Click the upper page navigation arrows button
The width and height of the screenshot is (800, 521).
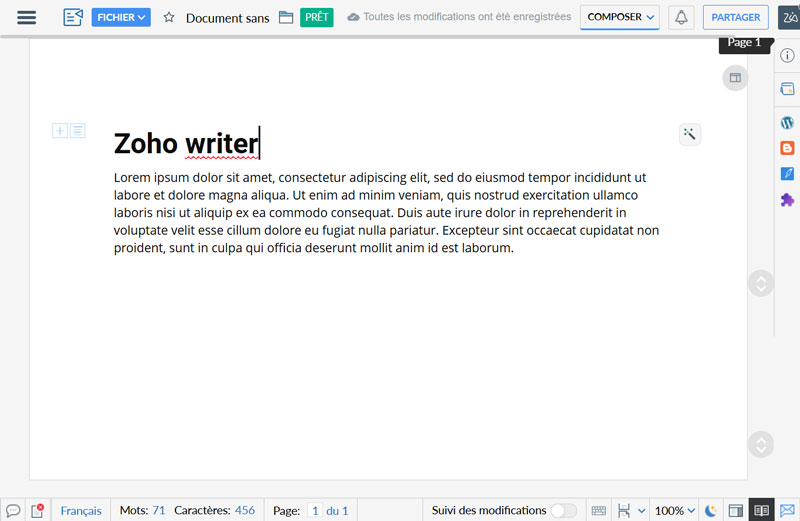tap(761, 283)
